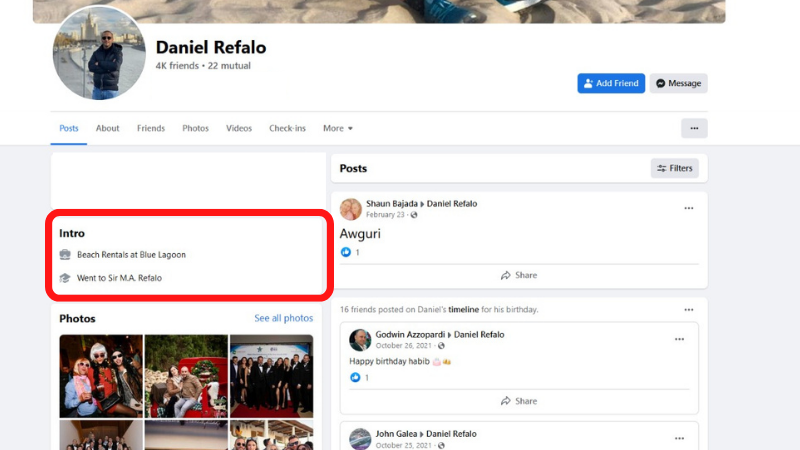Click the like icon under Godwin's birthday post

354,377
